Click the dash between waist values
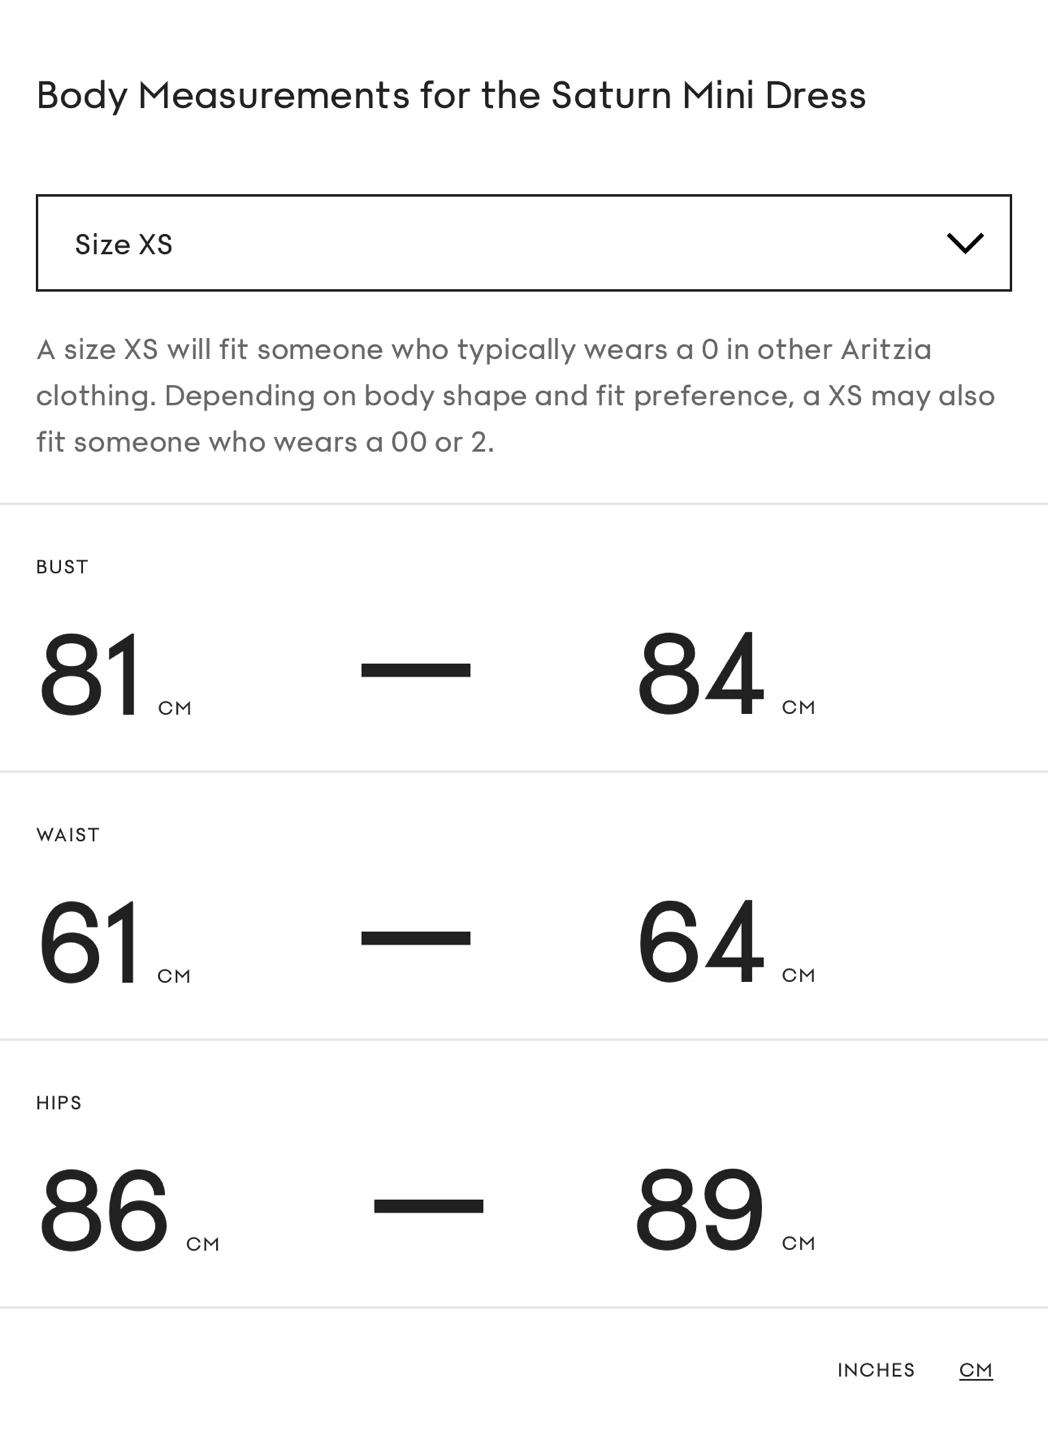The height and width of the screenshot is (1440, 1048). tap(415, 938)
